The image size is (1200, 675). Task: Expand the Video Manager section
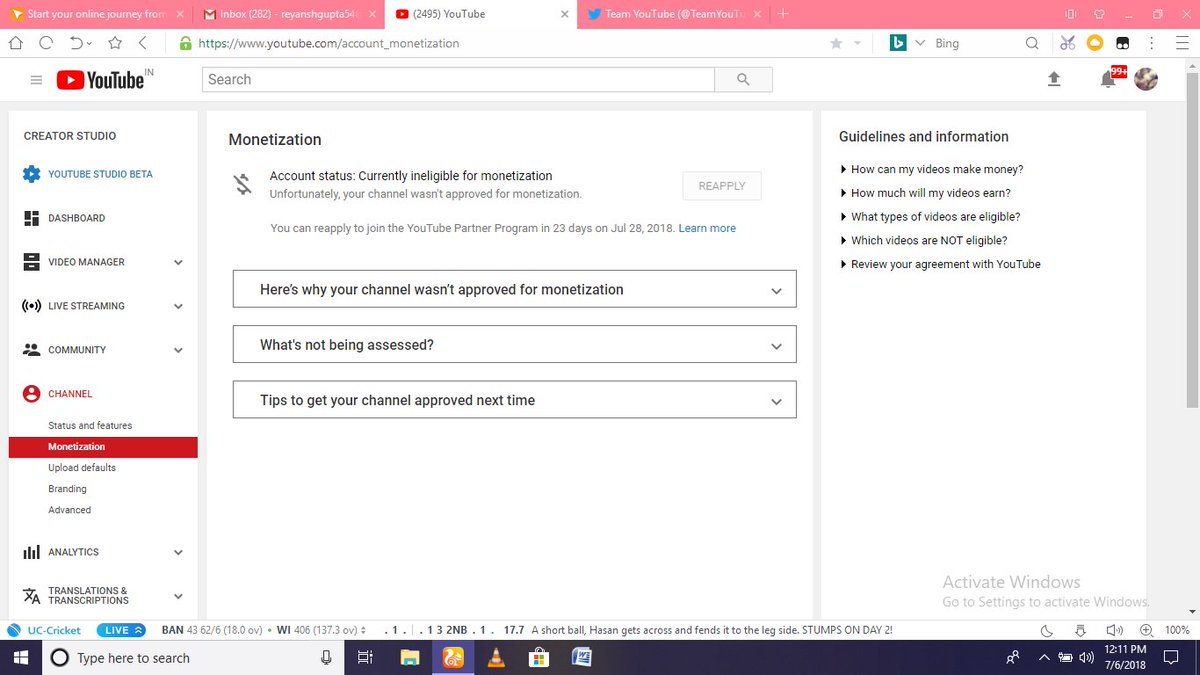pyautogui.click(x=178, y=263)
